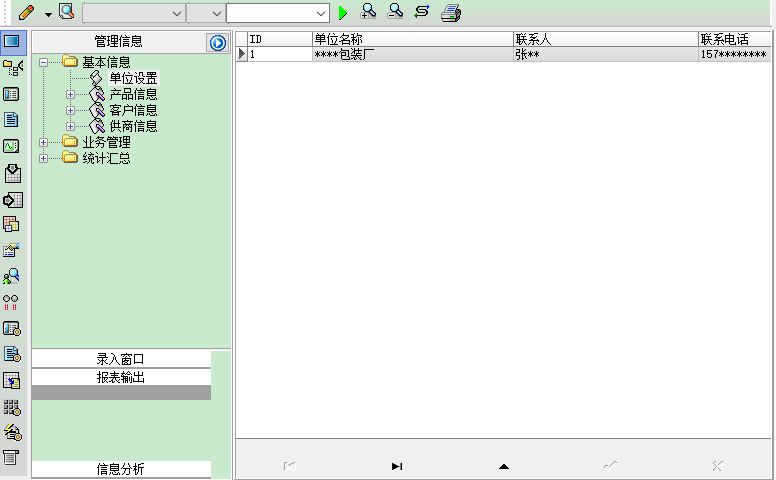Open the form settings gear sidebar icon
Image resolution: width=776 pixels, height=480 pixels.
[x=12, y=329]
